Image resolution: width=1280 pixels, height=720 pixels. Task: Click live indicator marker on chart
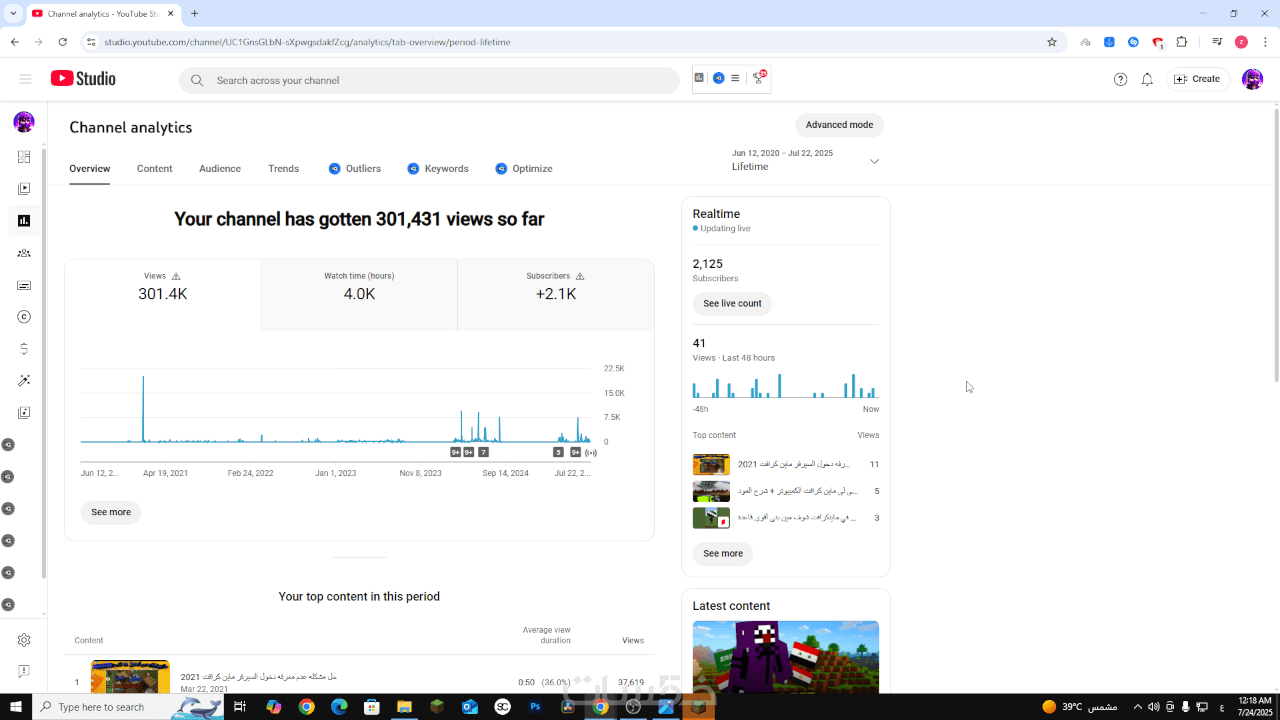[x=591, y=452]
